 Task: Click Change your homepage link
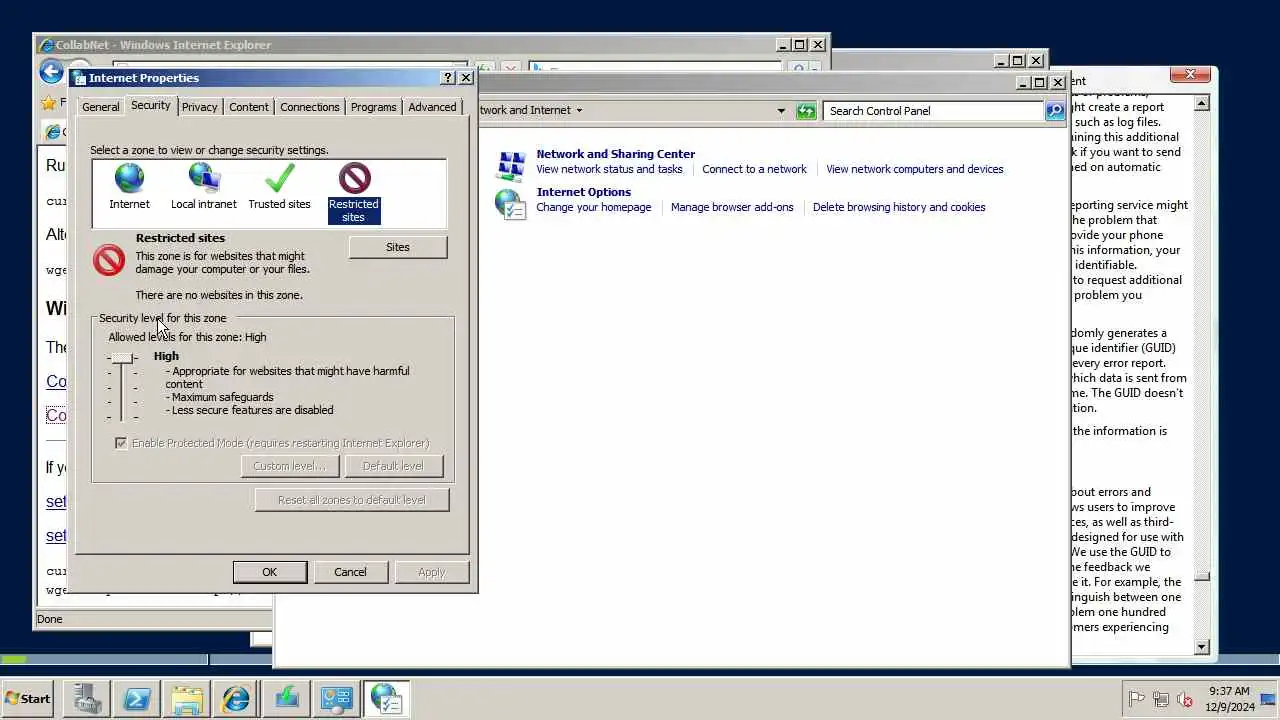pos(594,207)
